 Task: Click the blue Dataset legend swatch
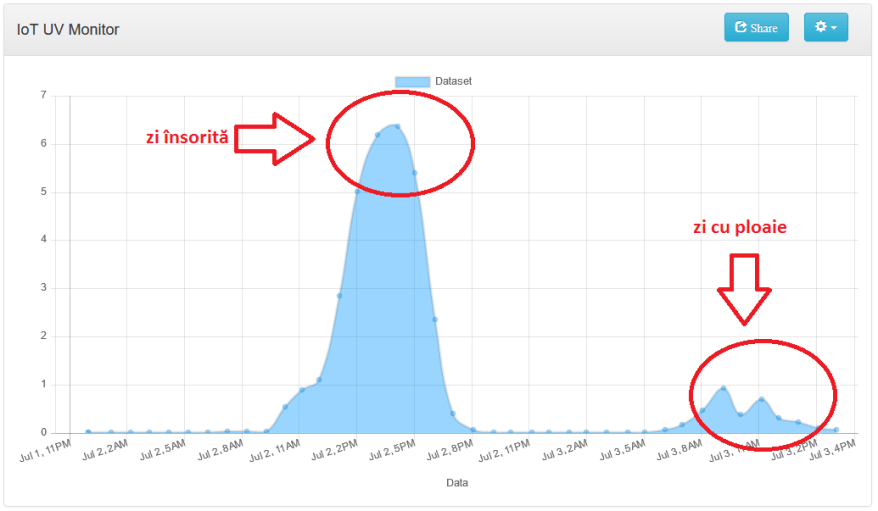click(412, 81)
